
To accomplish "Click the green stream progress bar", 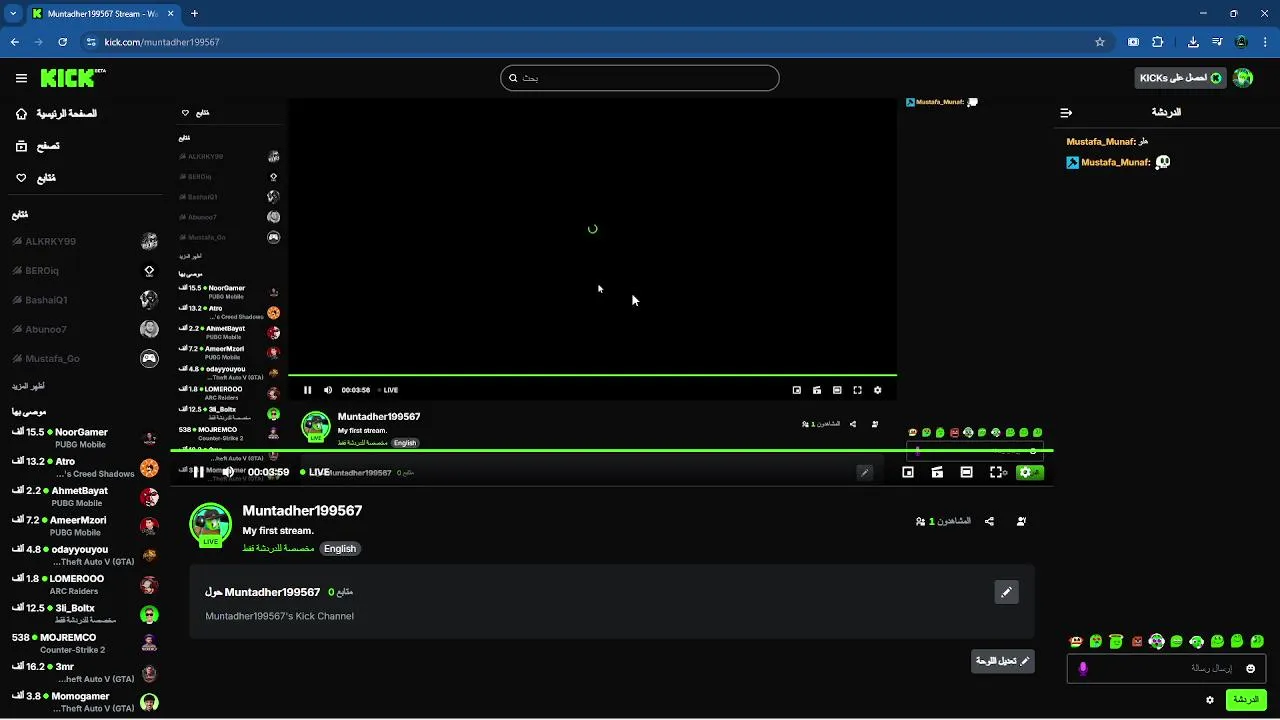I will (x=611, y=451).
